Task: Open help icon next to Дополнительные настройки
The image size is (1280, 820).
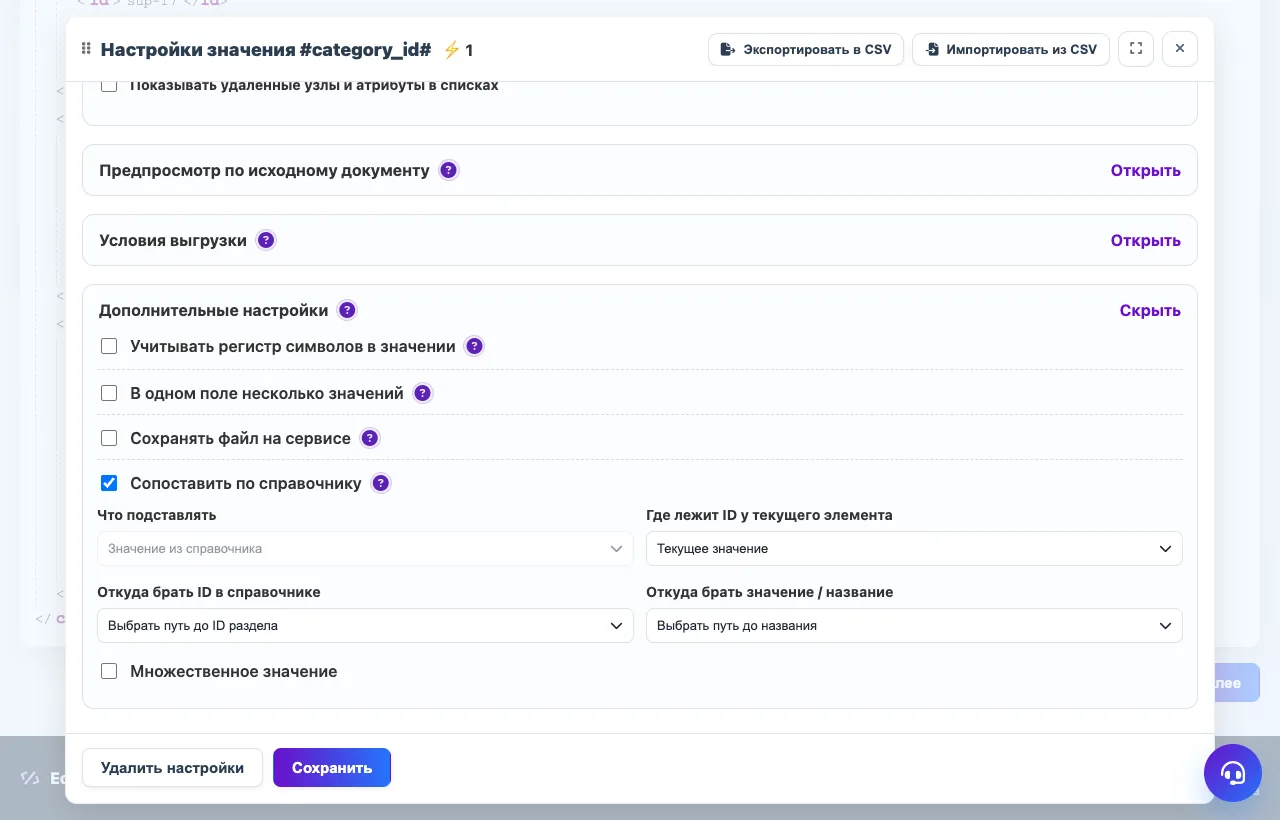Action: (x=347, y=310)
